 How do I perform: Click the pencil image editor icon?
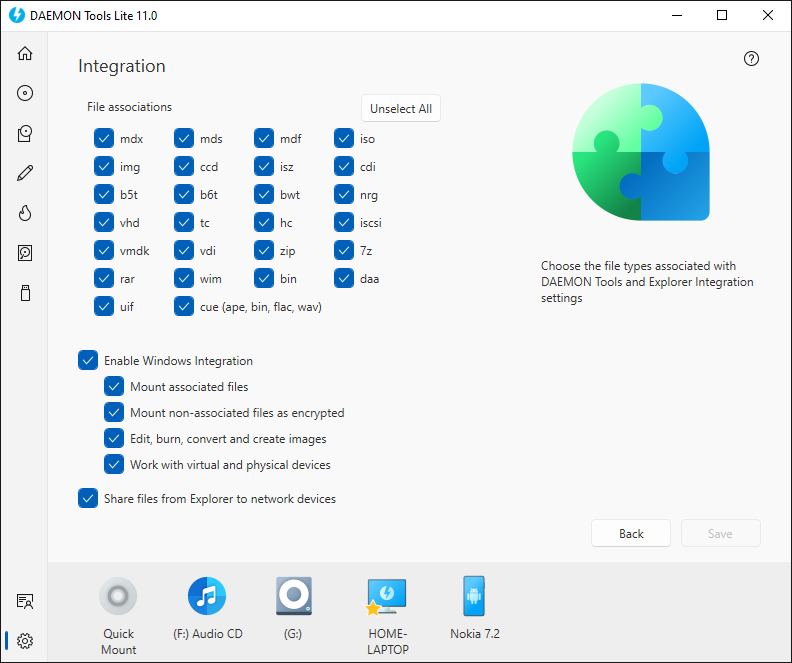(x=25, y=173)
